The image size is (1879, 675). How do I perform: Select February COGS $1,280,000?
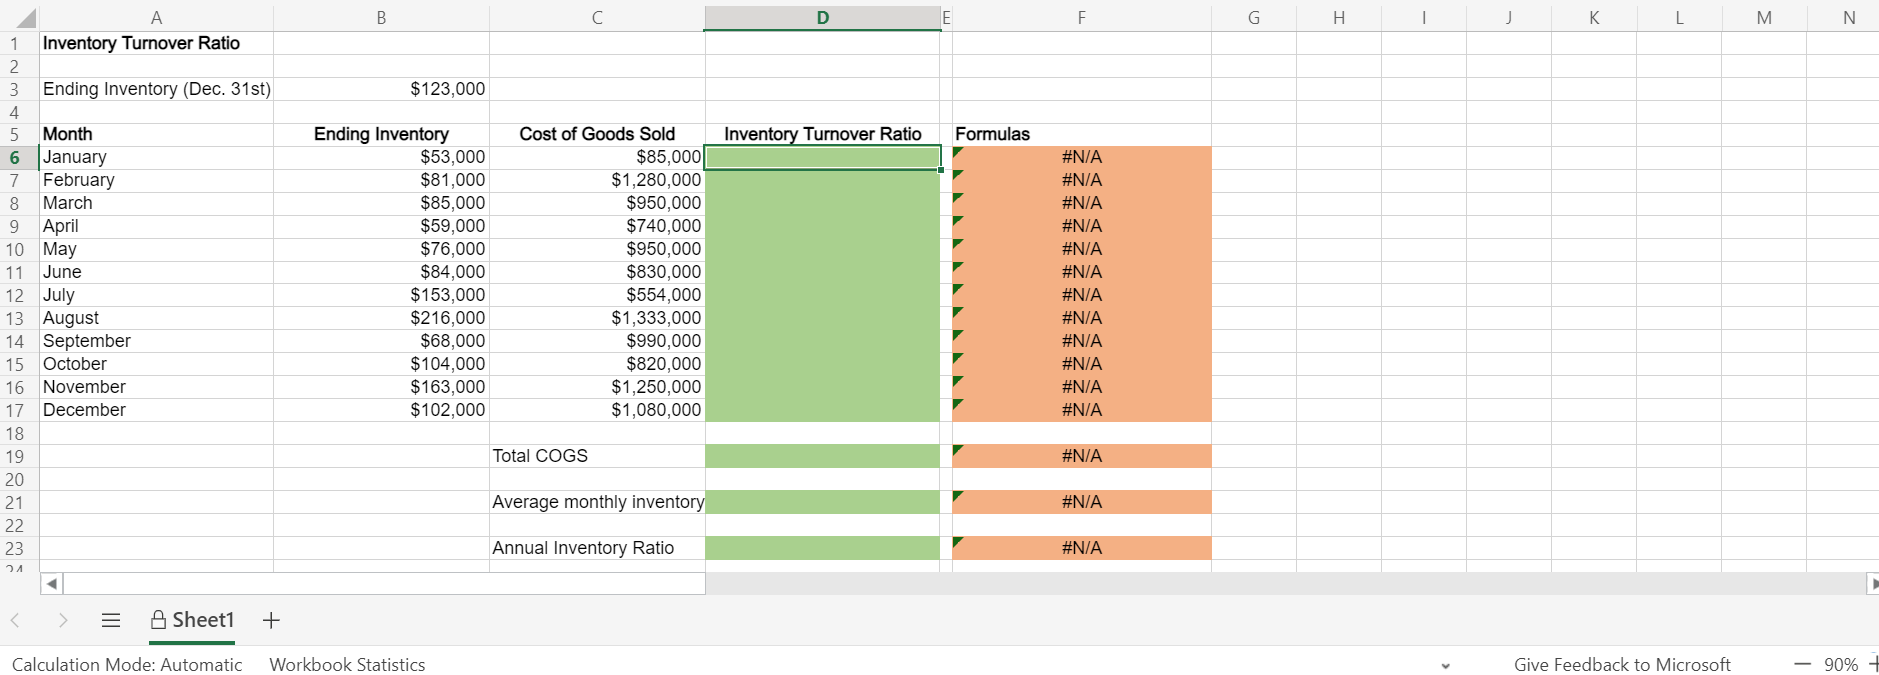[x=597, y=180]
